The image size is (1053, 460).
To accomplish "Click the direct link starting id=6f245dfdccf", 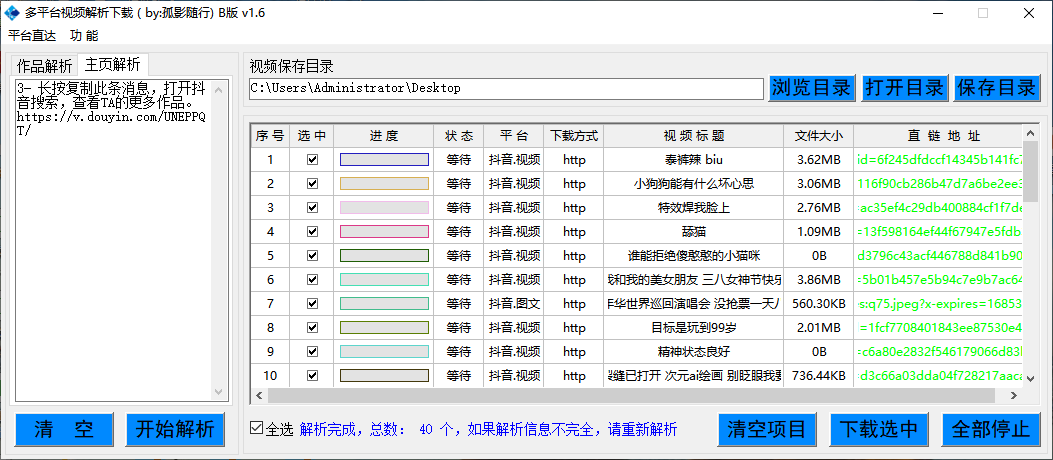I will click(938, 160).
